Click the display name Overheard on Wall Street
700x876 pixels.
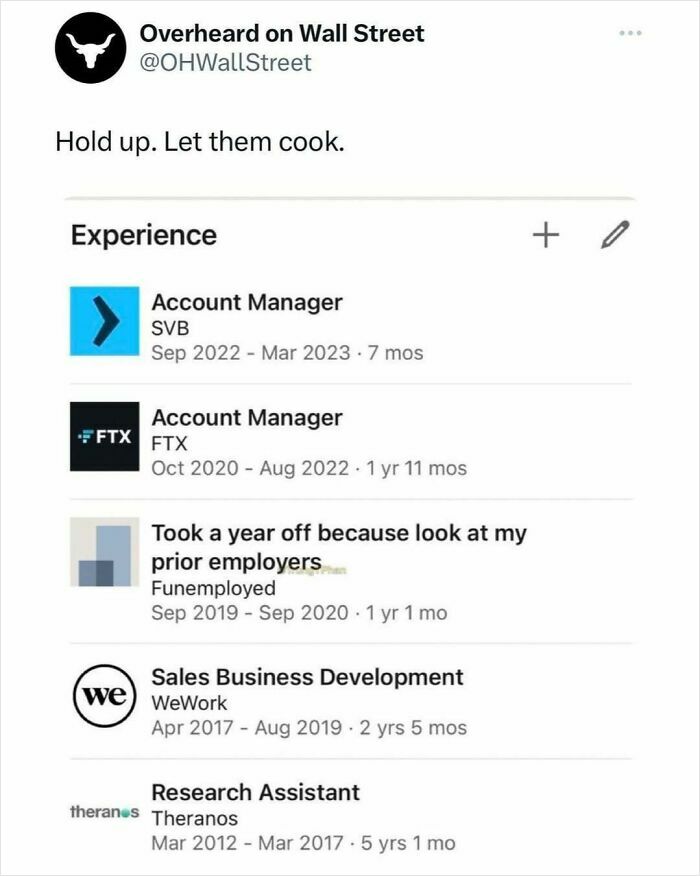point(280,33)
